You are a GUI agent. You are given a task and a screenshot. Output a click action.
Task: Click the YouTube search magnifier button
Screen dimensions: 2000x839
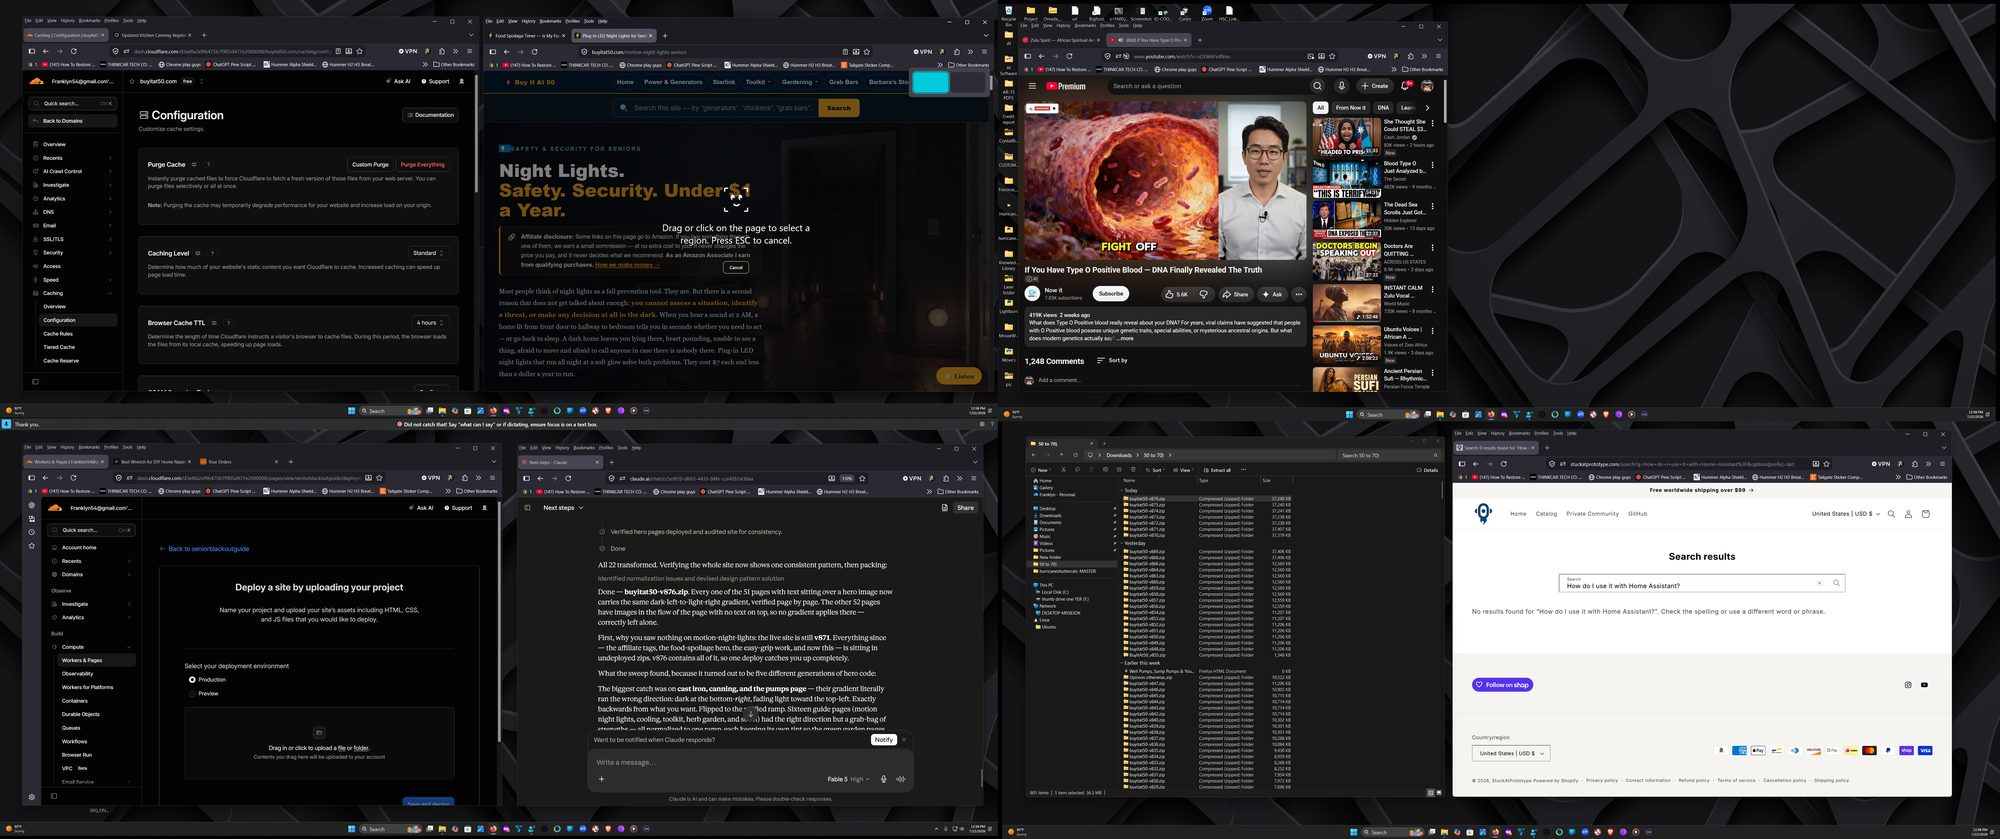[x=1317, y=86]
